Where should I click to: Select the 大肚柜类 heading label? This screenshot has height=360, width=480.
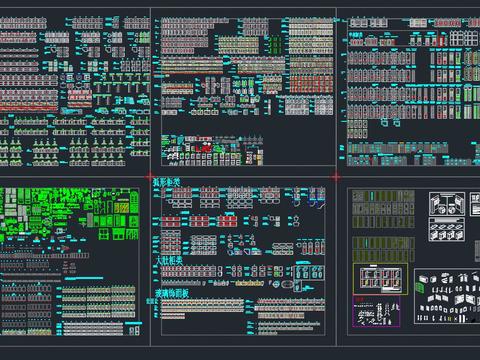pos(169,261)
